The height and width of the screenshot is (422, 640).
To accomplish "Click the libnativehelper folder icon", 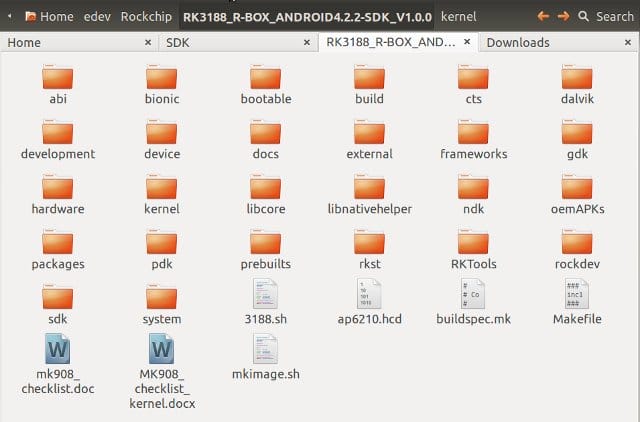I will click(369, 187).
